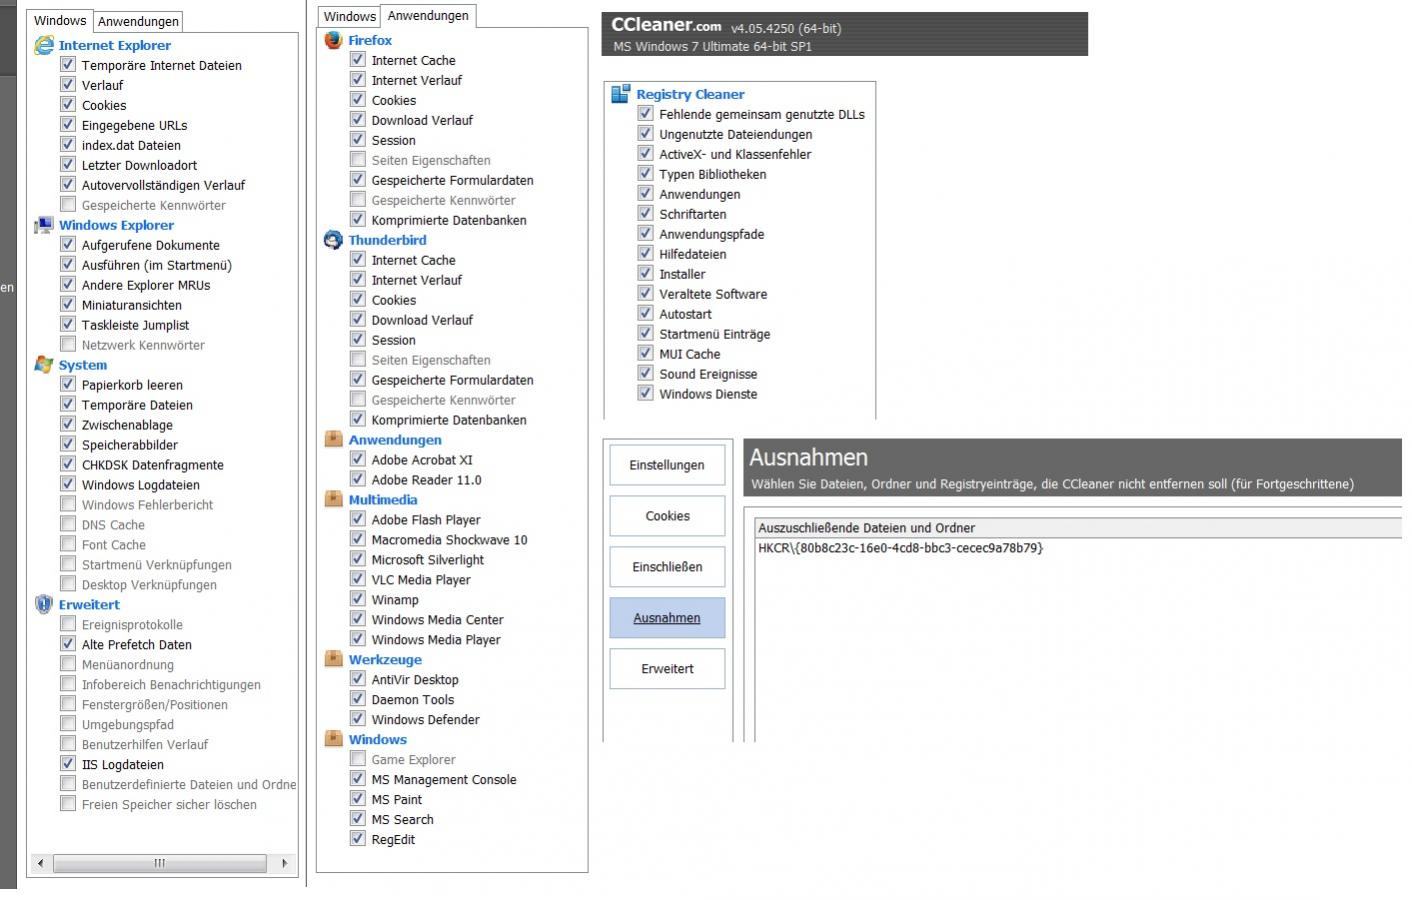The width and height of the screenshot is (1412, 900).
Task: Select the Thunderbird heading
Action: click(387, 240)
